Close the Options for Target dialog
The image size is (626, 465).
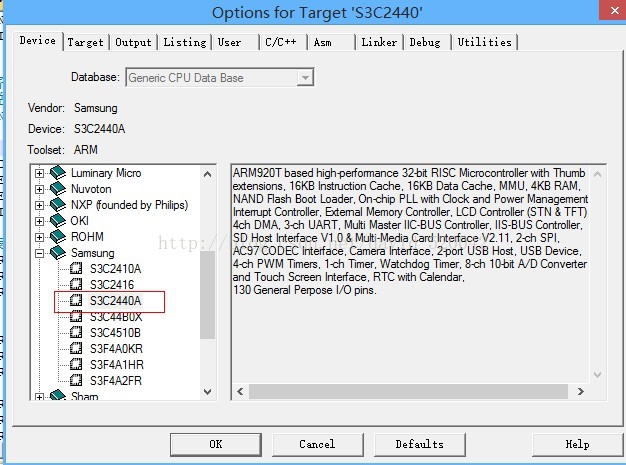pyautogui.click(x=613, y=10)
